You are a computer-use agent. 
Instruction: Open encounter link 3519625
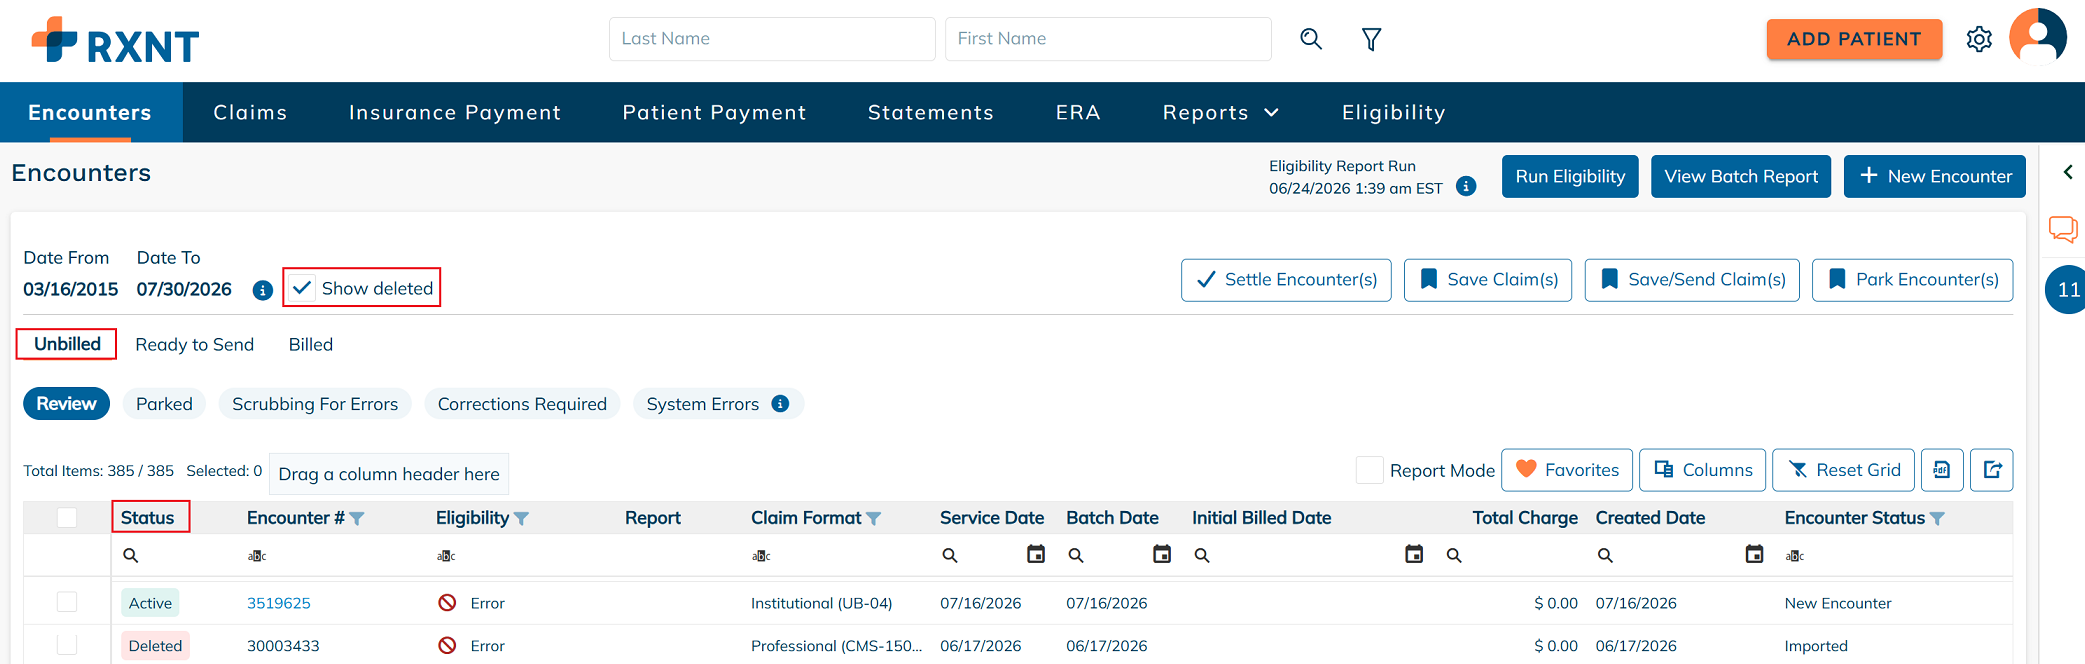tap(279, 603)
